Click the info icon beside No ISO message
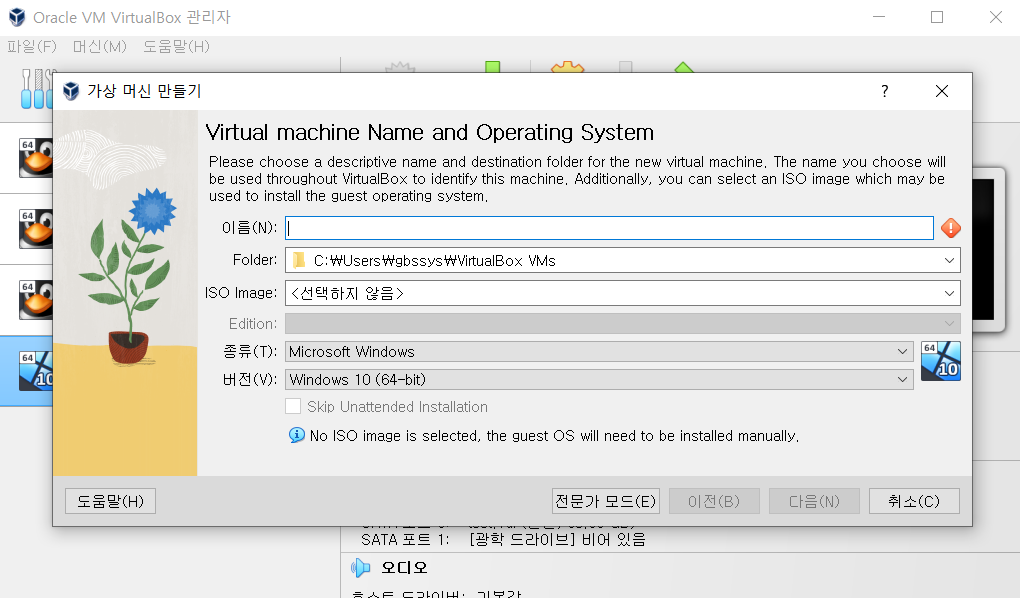The image size is (1020, 598). [x=297, y=435]
